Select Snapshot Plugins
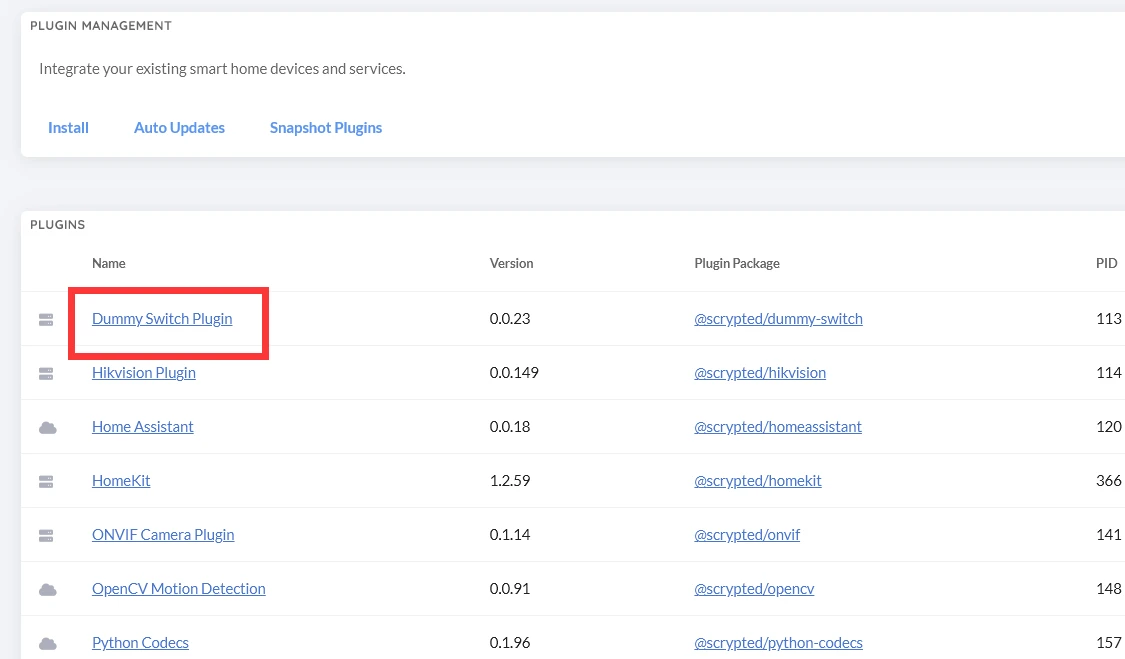Screen dimensions: 1125x659 click(326, 128)
